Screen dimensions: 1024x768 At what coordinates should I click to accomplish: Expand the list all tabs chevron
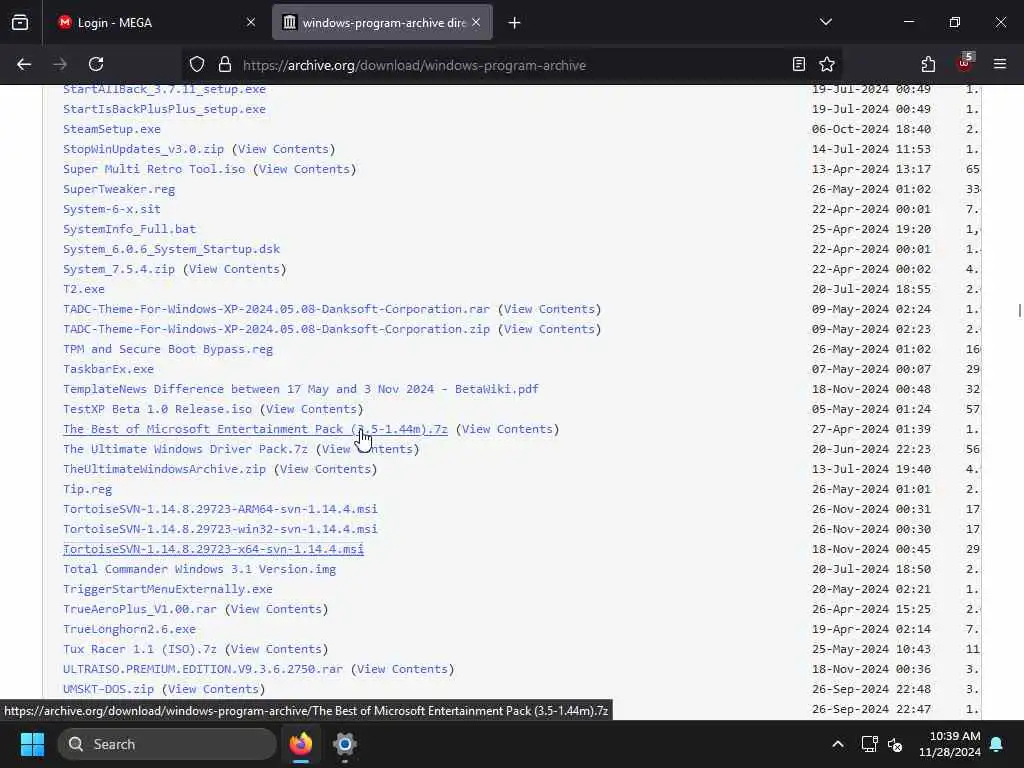(x=826, y=22)
